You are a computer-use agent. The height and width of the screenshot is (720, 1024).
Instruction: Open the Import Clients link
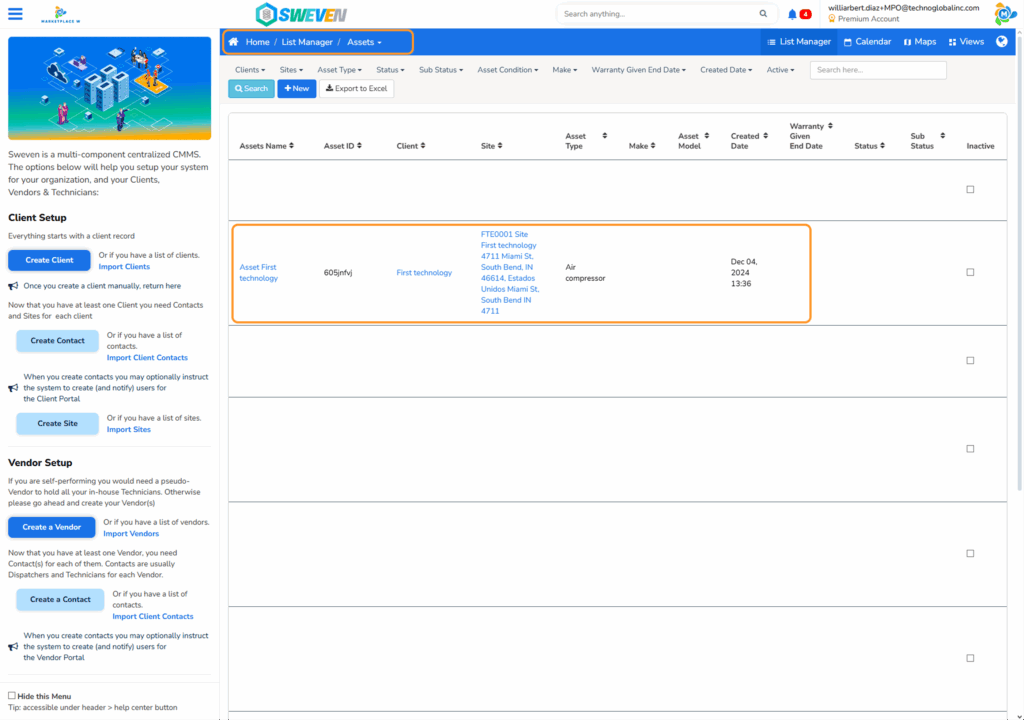coord(124,267)
